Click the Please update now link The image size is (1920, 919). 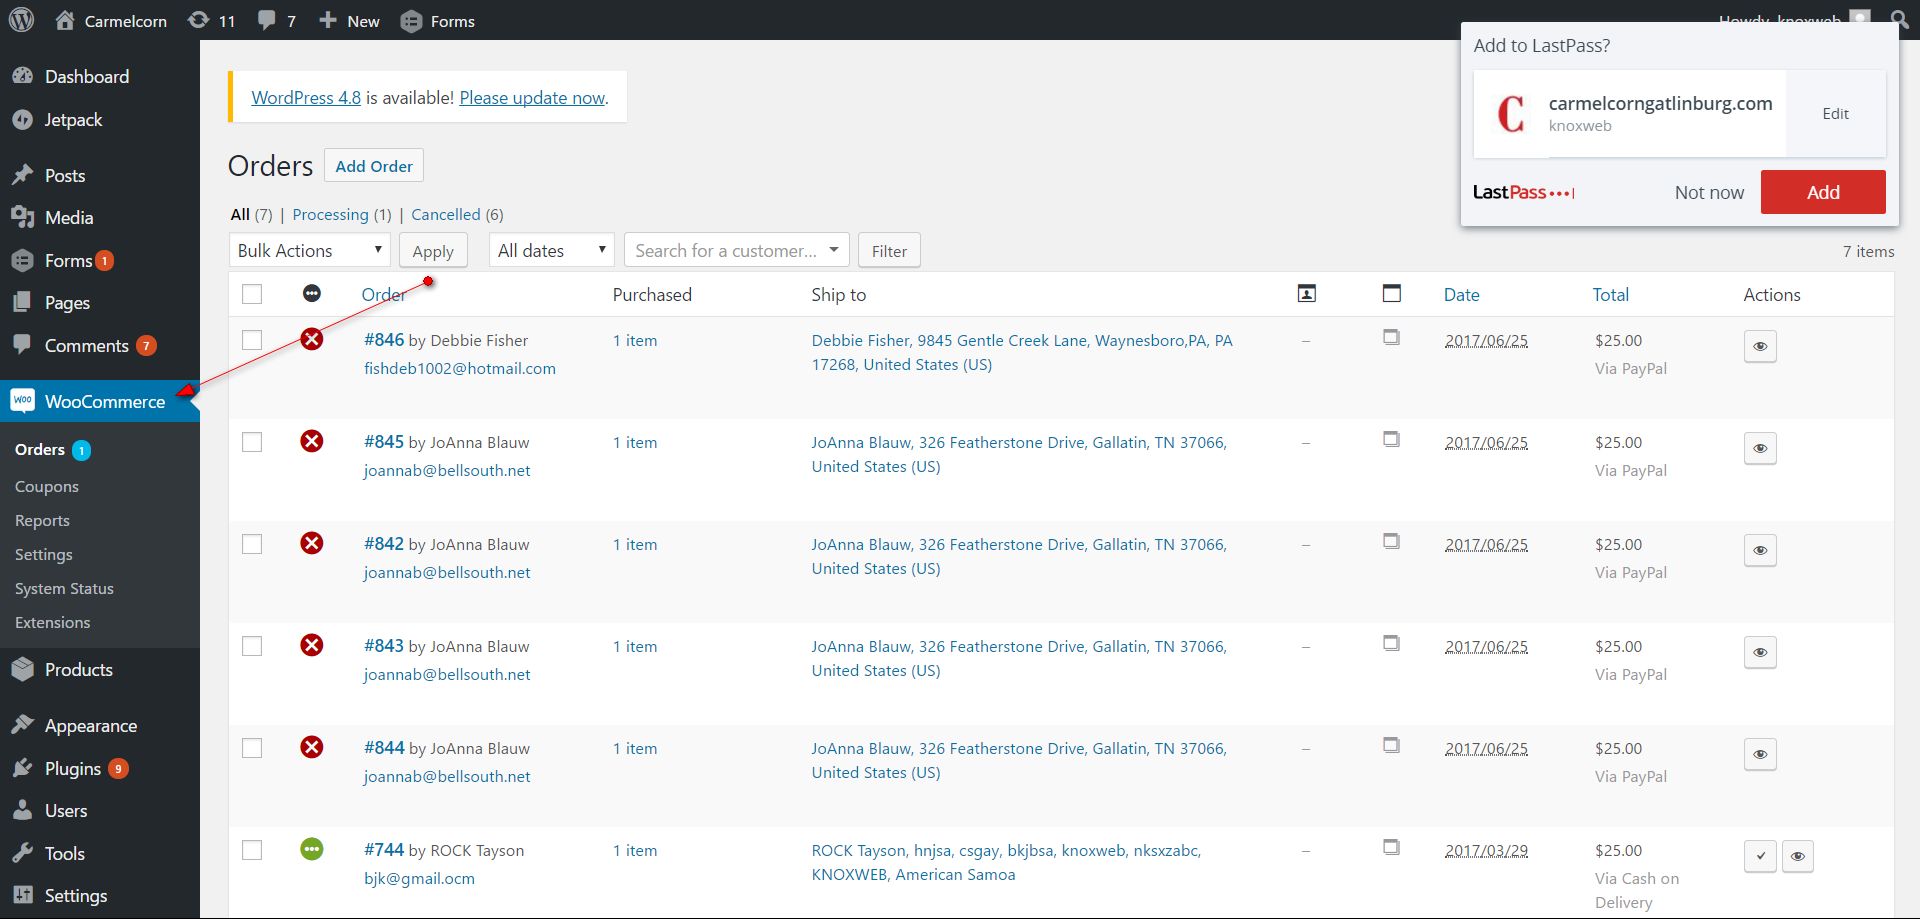click(x=532, y=98)
